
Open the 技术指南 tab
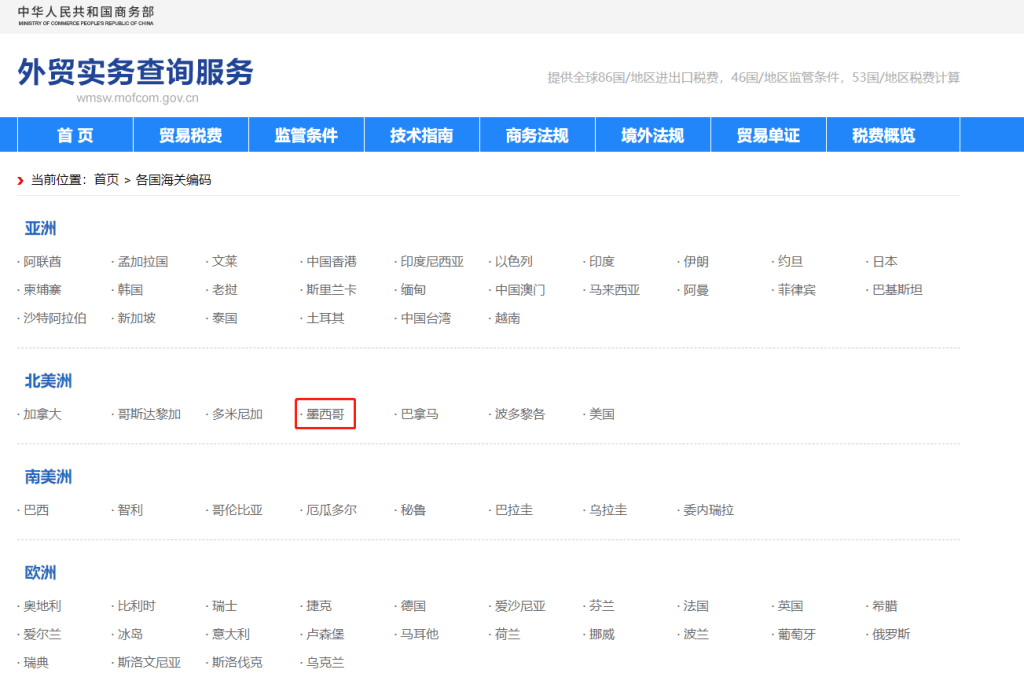point(421,134)
